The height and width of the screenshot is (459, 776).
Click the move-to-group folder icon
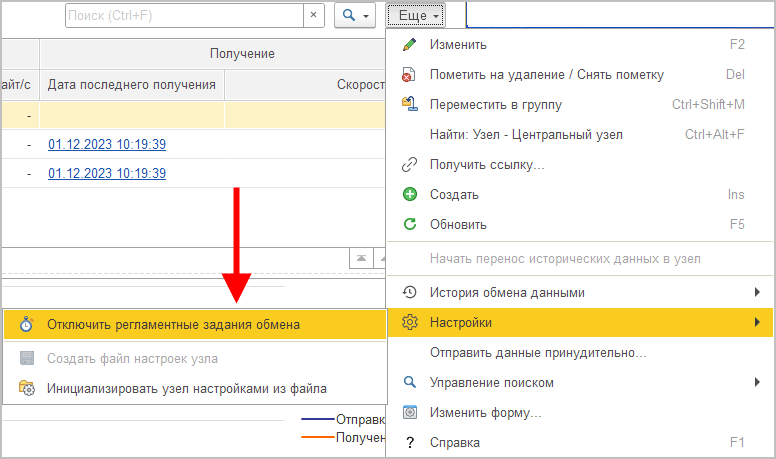click(409, 104)
